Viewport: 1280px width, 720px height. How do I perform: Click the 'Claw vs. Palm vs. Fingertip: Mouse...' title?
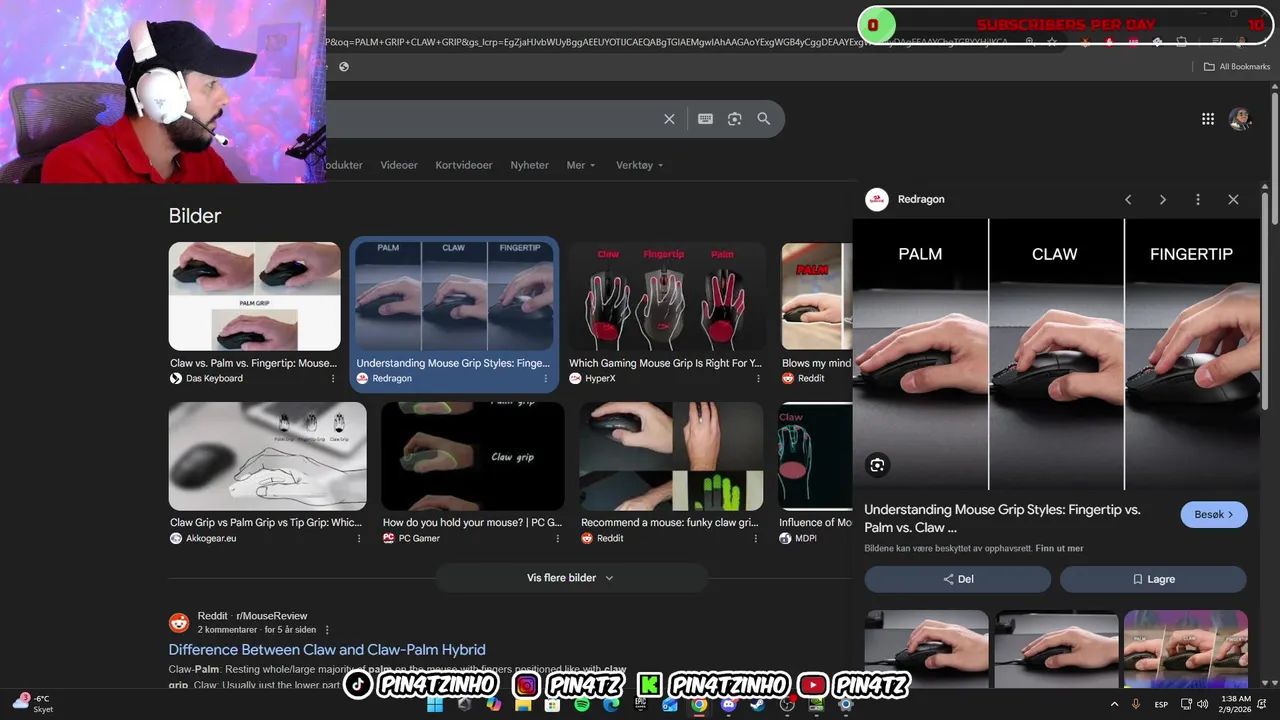tap(253, 364)
